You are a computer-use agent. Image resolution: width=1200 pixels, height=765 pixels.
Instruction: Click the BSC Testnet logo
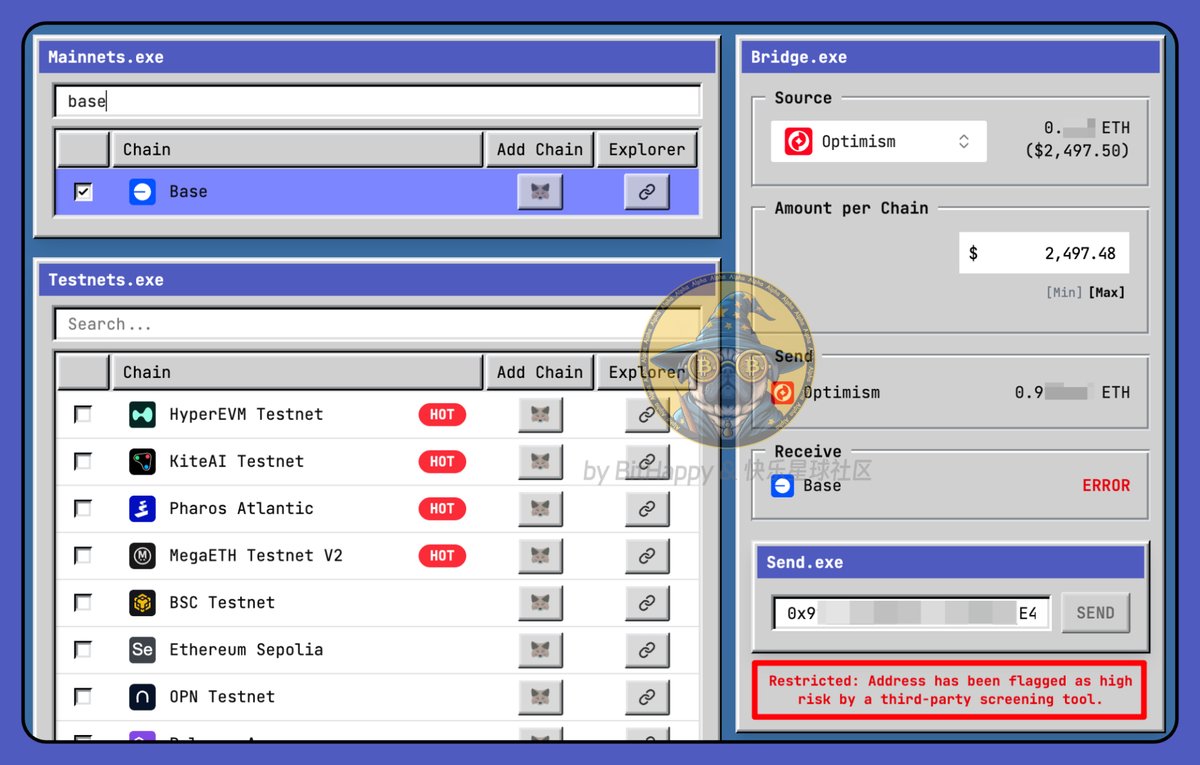click(x=142, y=602)
